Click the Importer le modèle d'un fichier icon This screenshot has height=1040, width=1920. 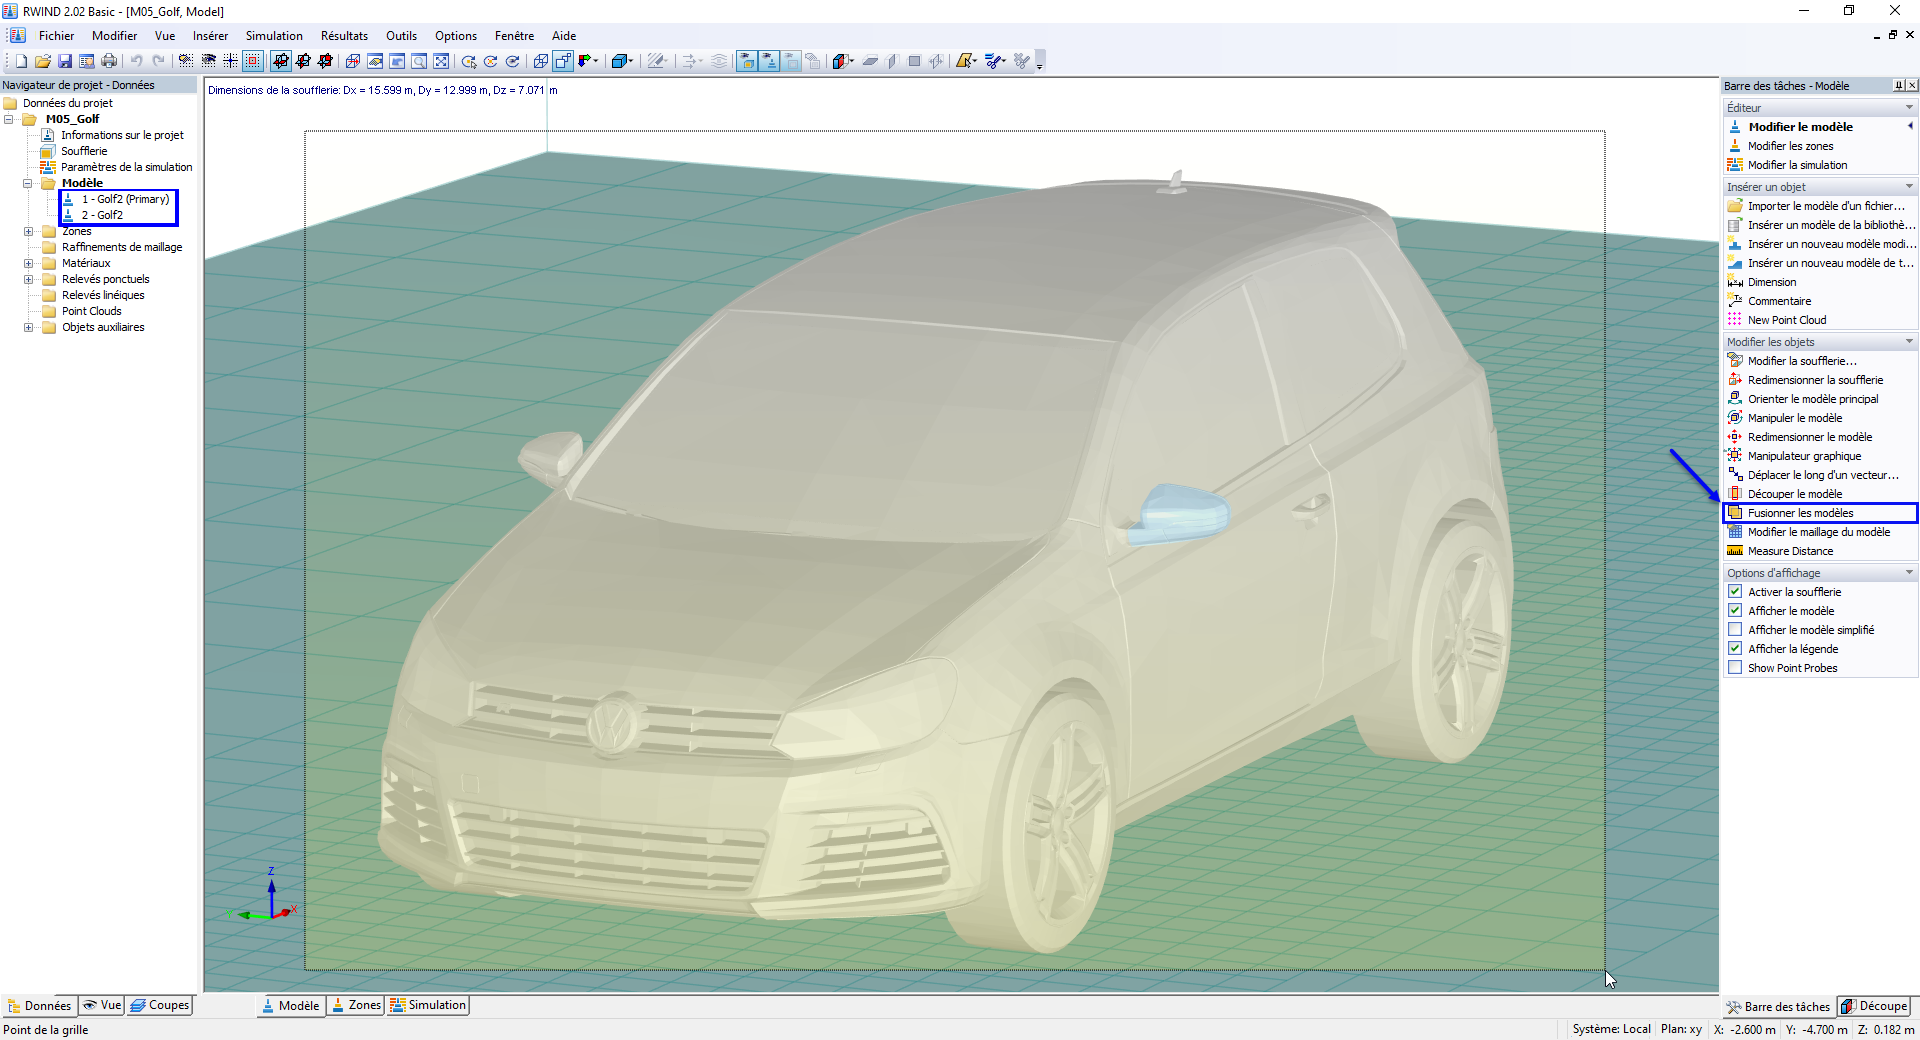click(1735, 206)
